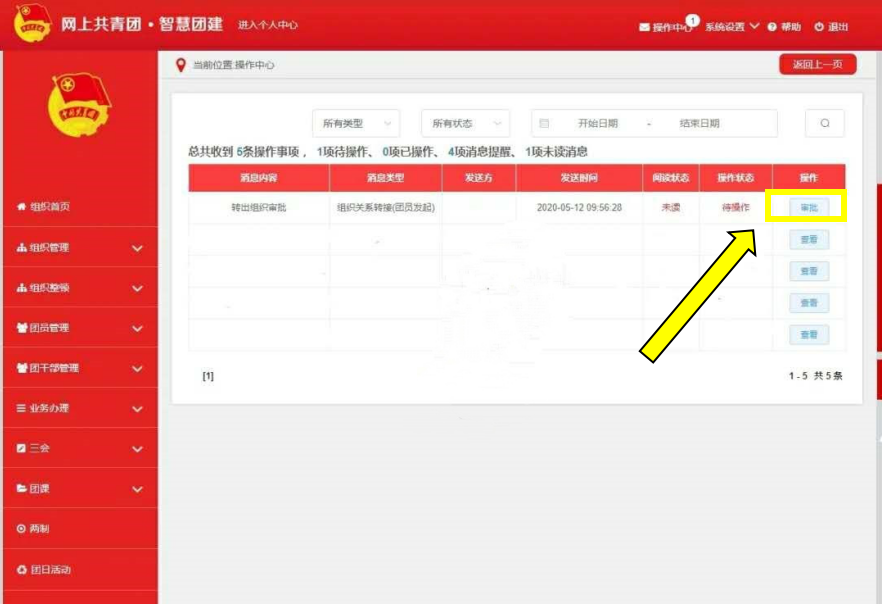Open 团日活动 in sidebar
Viewport: 887px width, 606px height.
(x=44, y=570)
